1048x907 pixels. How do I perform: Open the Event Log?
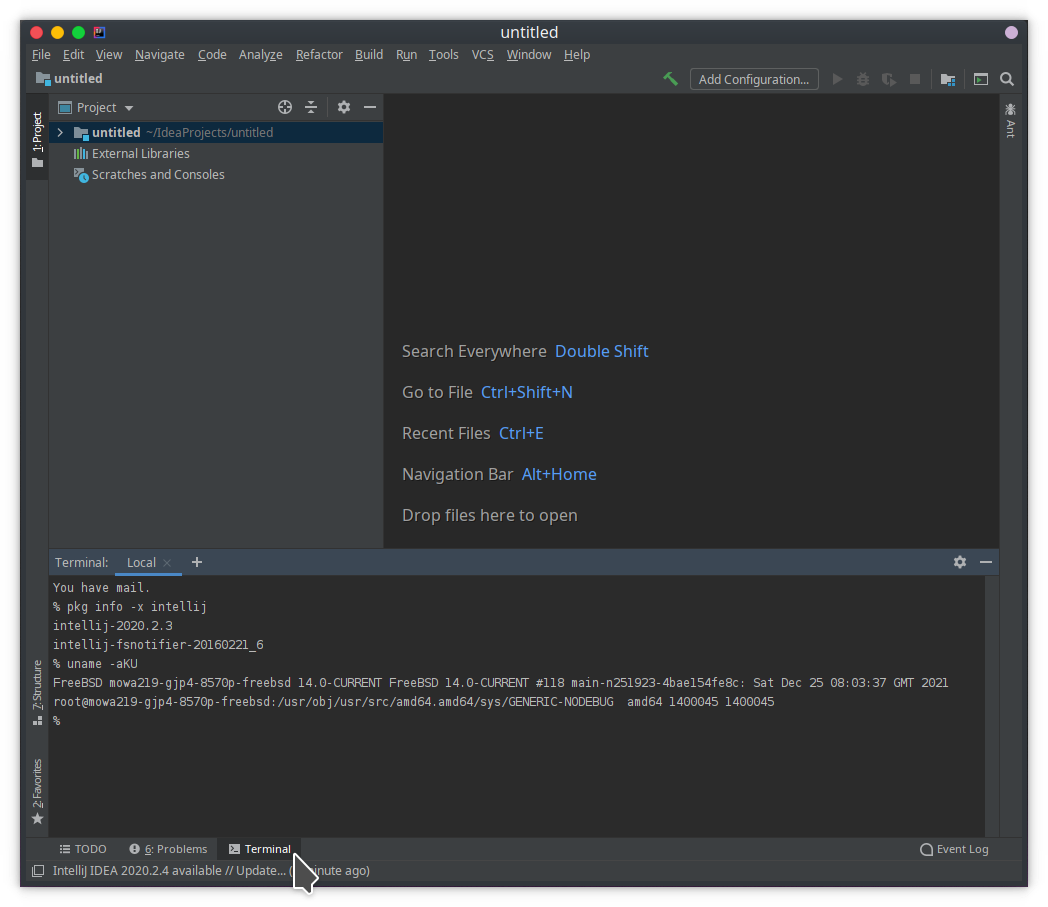click(x=954, y=849)
